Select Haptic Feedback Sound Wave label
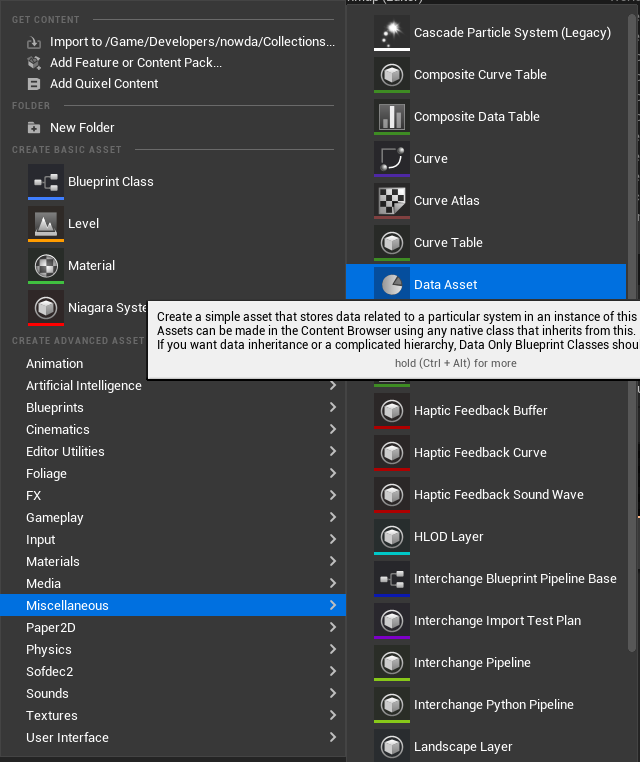Image resolution: width=640 pixels, height=762 pixels. coord(499,495)
